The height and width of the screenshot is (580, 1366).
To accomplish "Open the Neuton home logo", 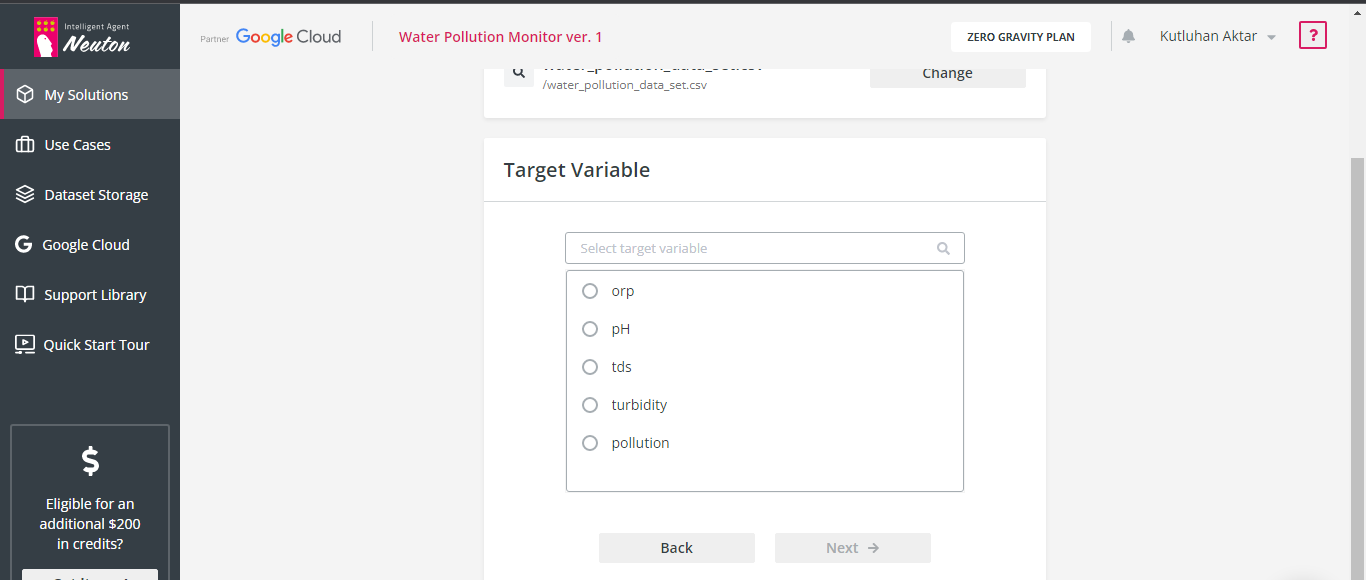I will pyautogui.click(x=90, y=36).
